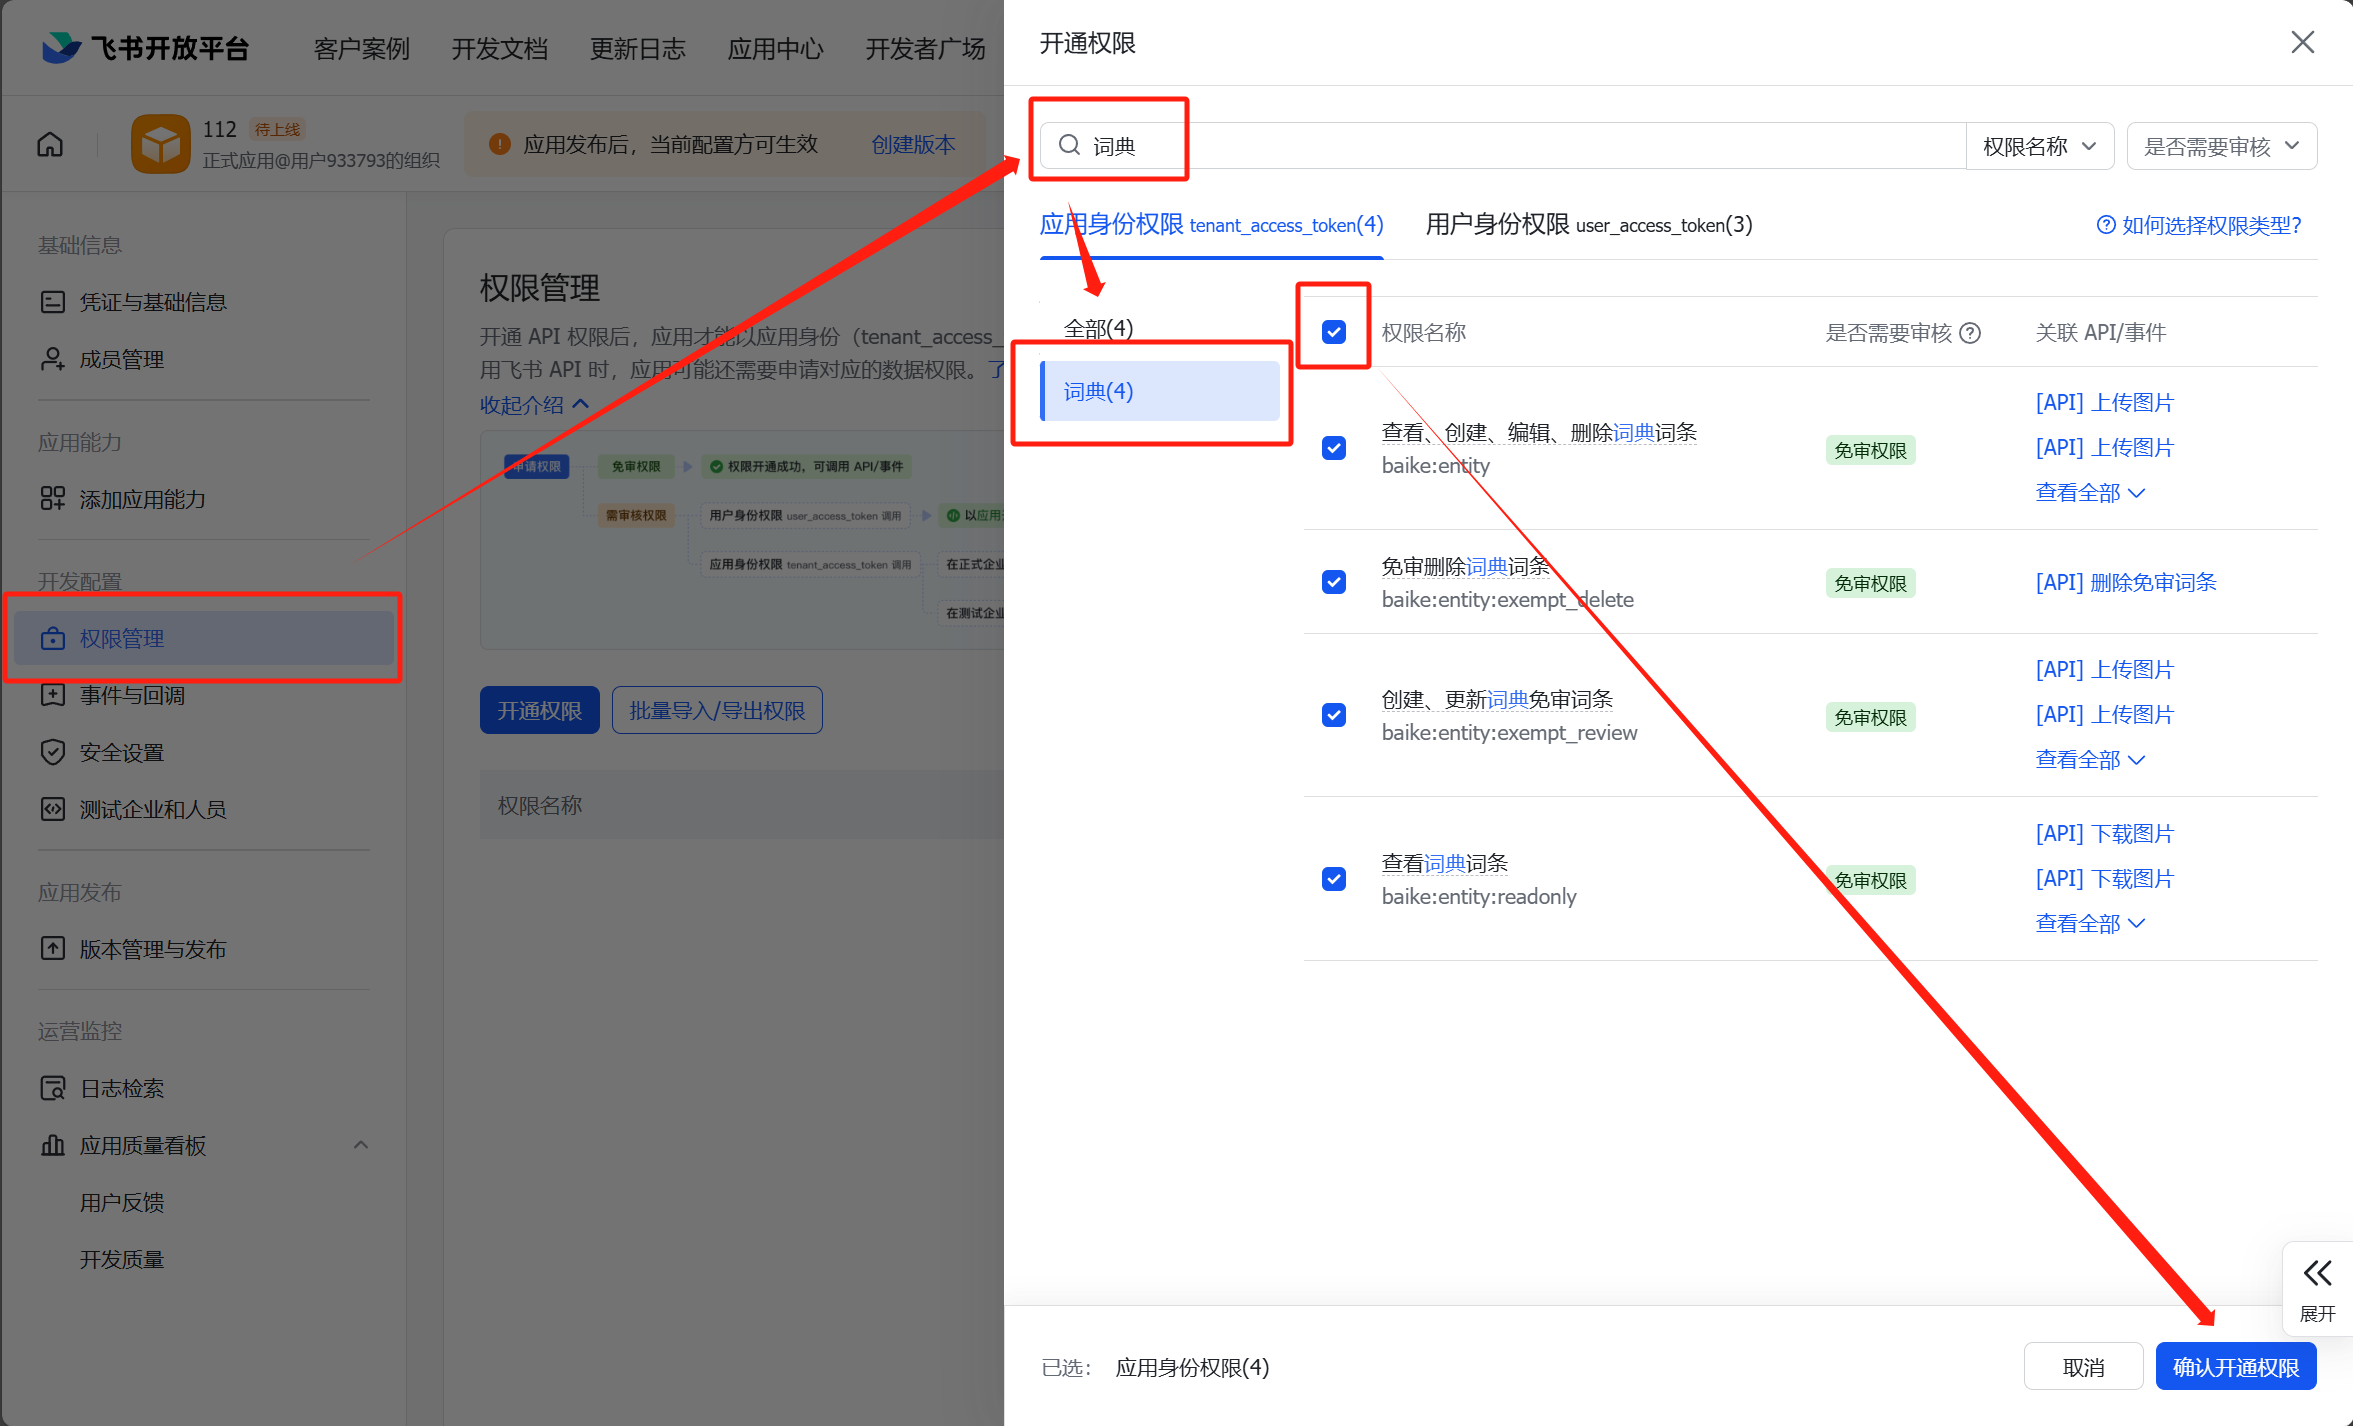Click the search magnifier icon
The height and width of the screenshot is (1426, 2353).
pos(1069,146)
